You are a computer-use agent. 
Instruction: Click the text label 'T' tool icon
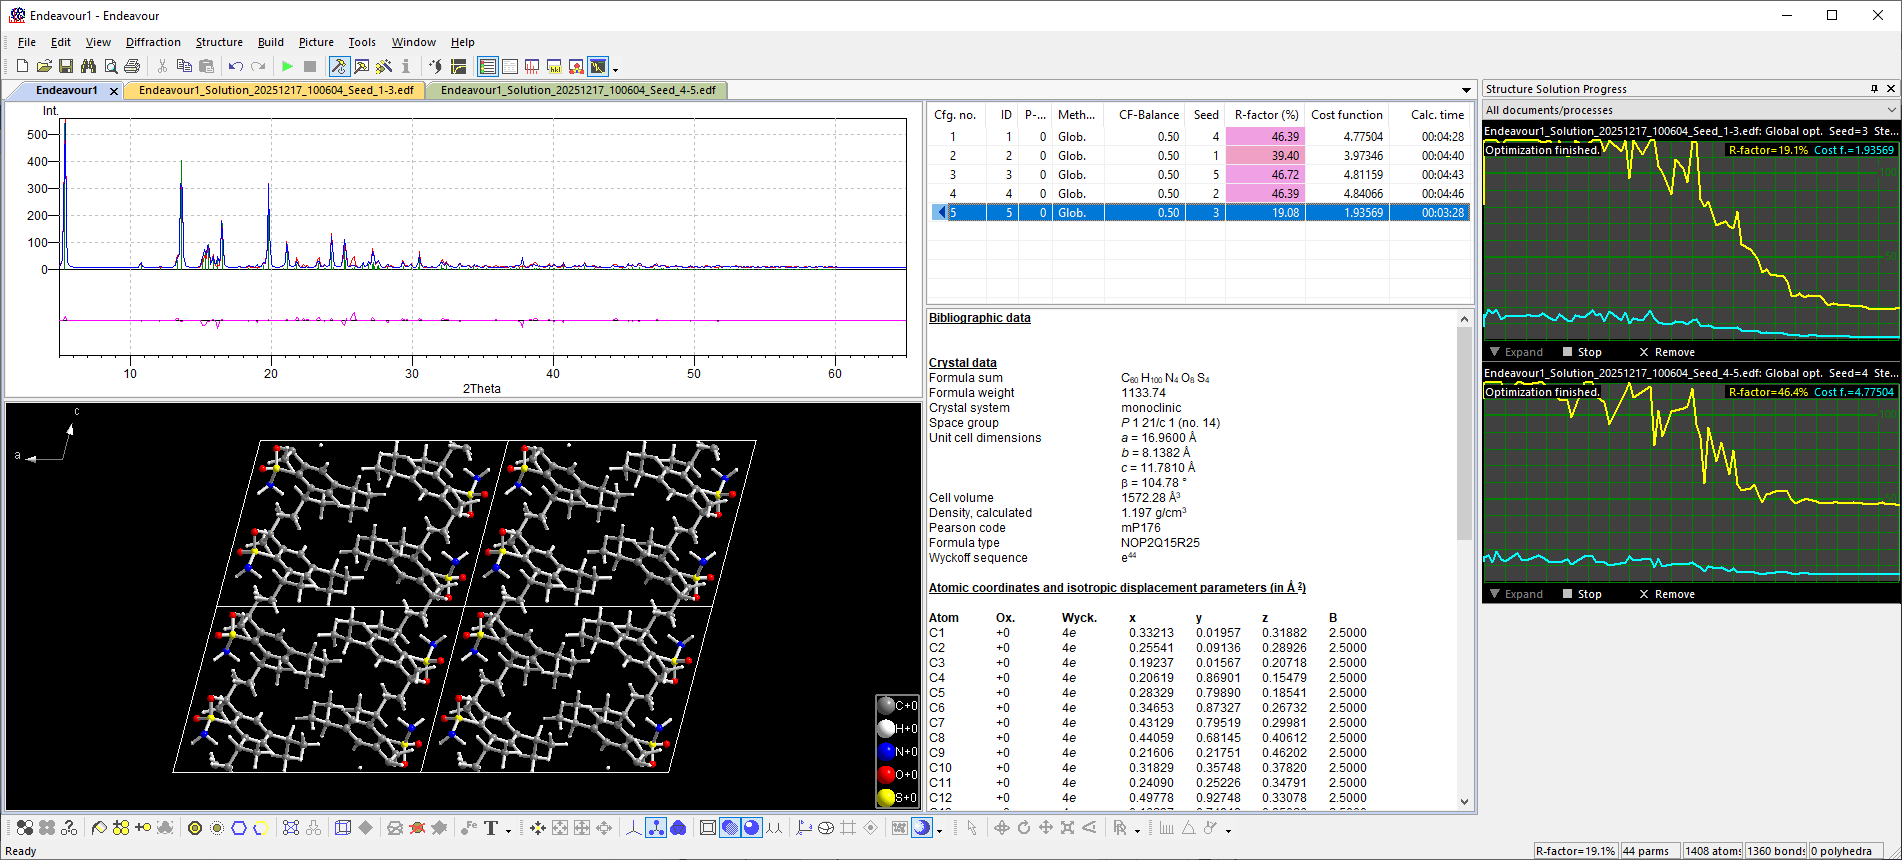tap(491, 828)
